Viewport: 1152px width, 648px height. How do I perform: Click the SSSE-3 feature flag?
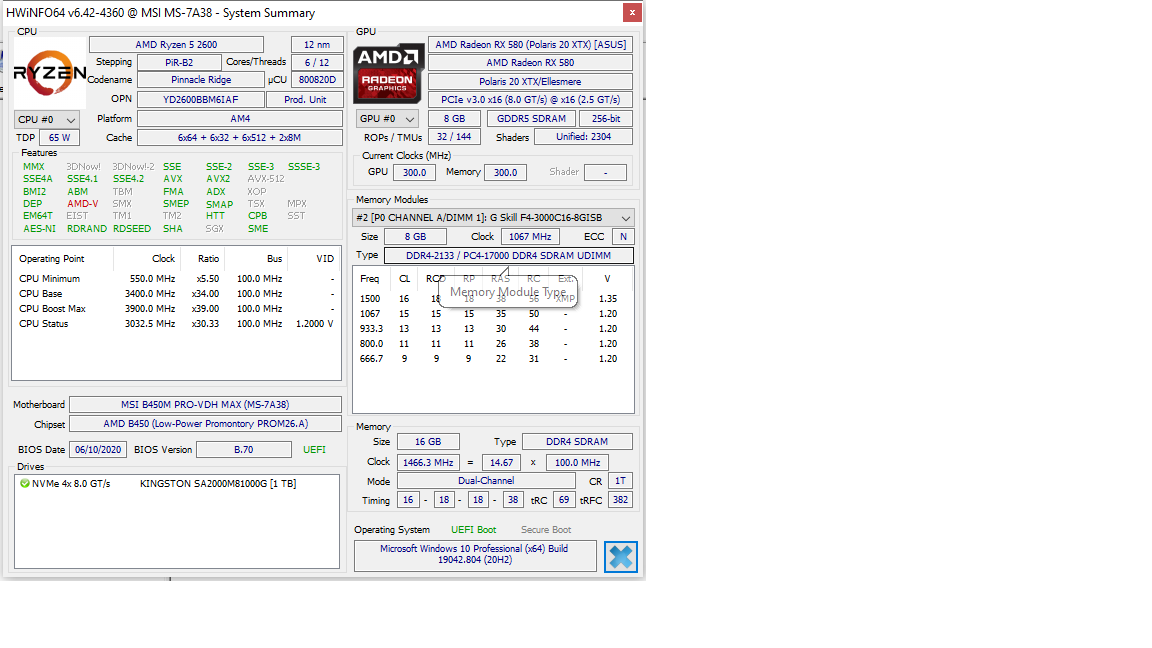(x=304, y=167)
